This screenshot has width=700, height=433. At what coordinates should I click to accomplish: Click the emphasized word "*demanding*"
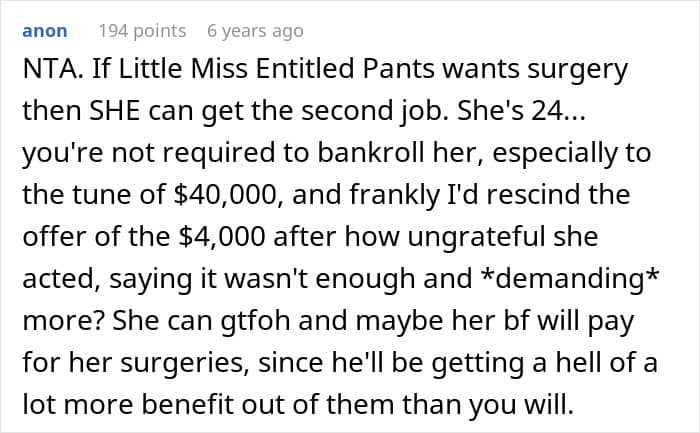coord(571,277)
